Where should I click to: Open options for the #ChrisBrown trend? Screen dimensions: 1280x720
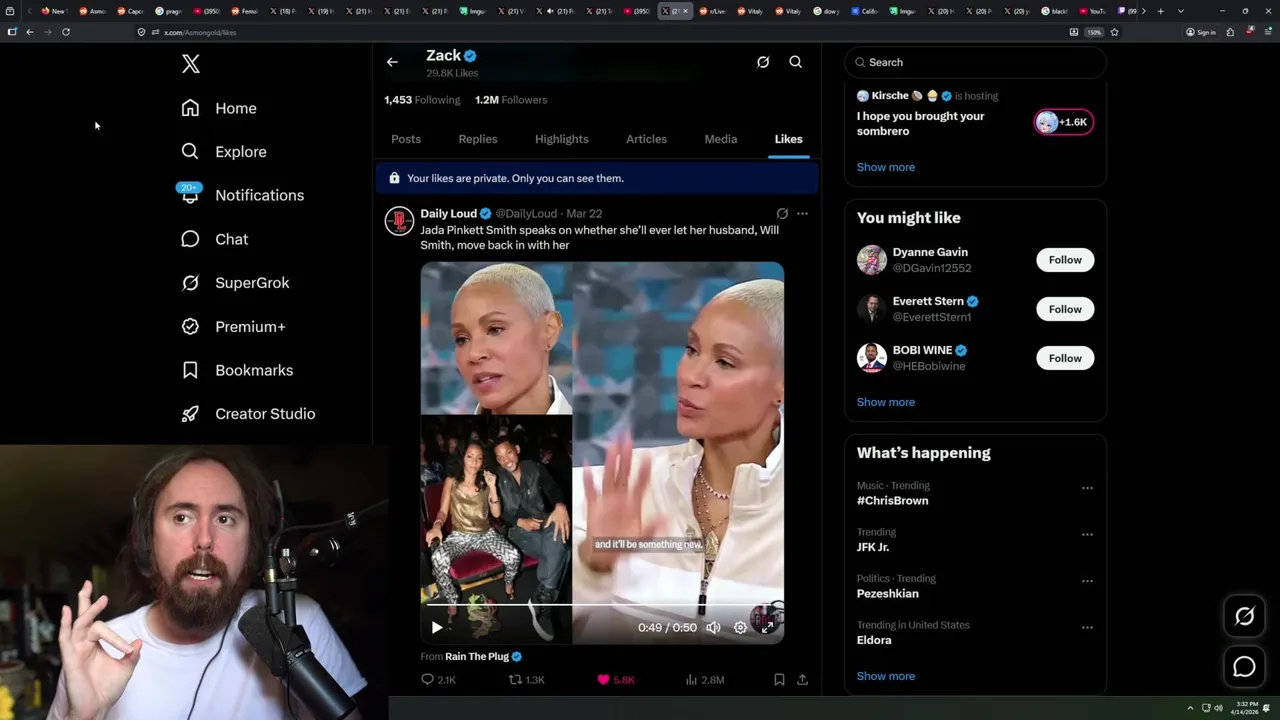[1087, 488]
